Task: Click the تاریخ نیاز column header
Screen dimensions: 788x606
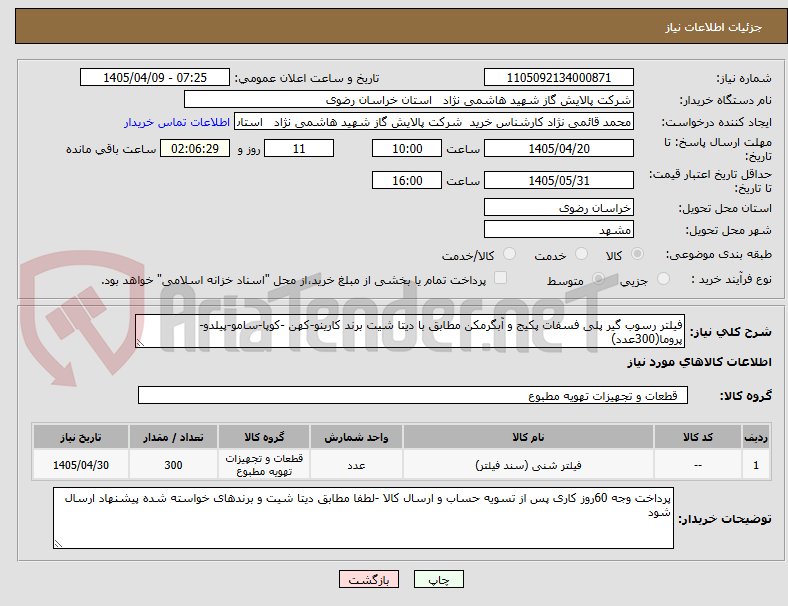Action: point(81,437)
